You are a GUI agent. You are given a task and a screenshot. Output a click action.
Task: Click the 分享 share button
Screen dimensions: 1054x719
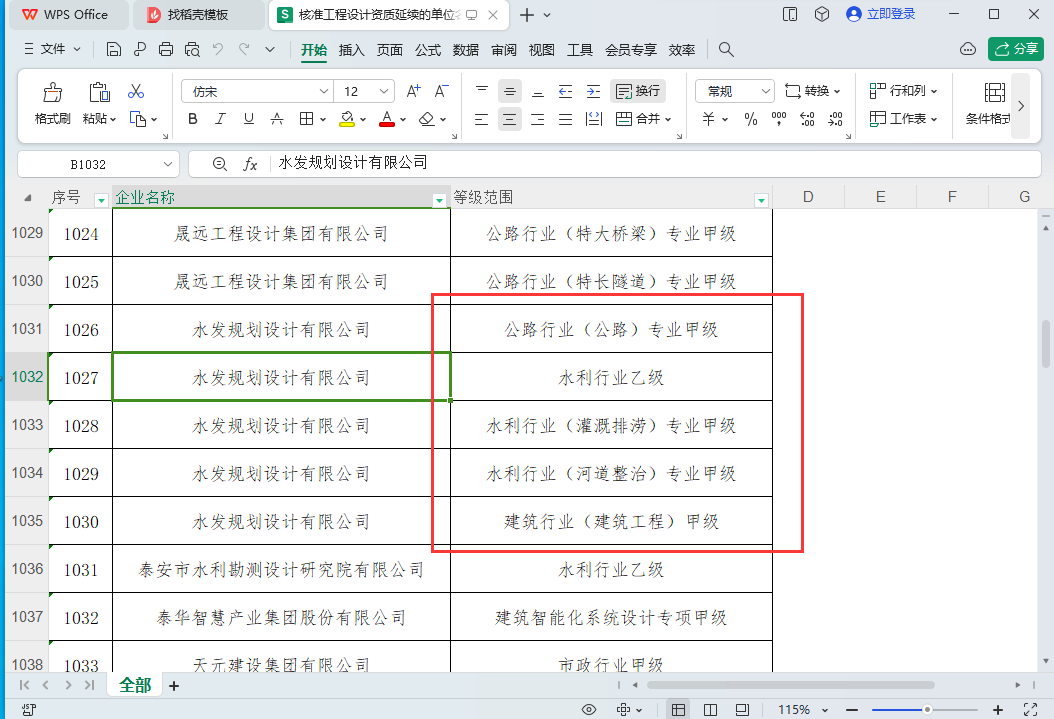pyautogui.click(x=1015, y=48)
